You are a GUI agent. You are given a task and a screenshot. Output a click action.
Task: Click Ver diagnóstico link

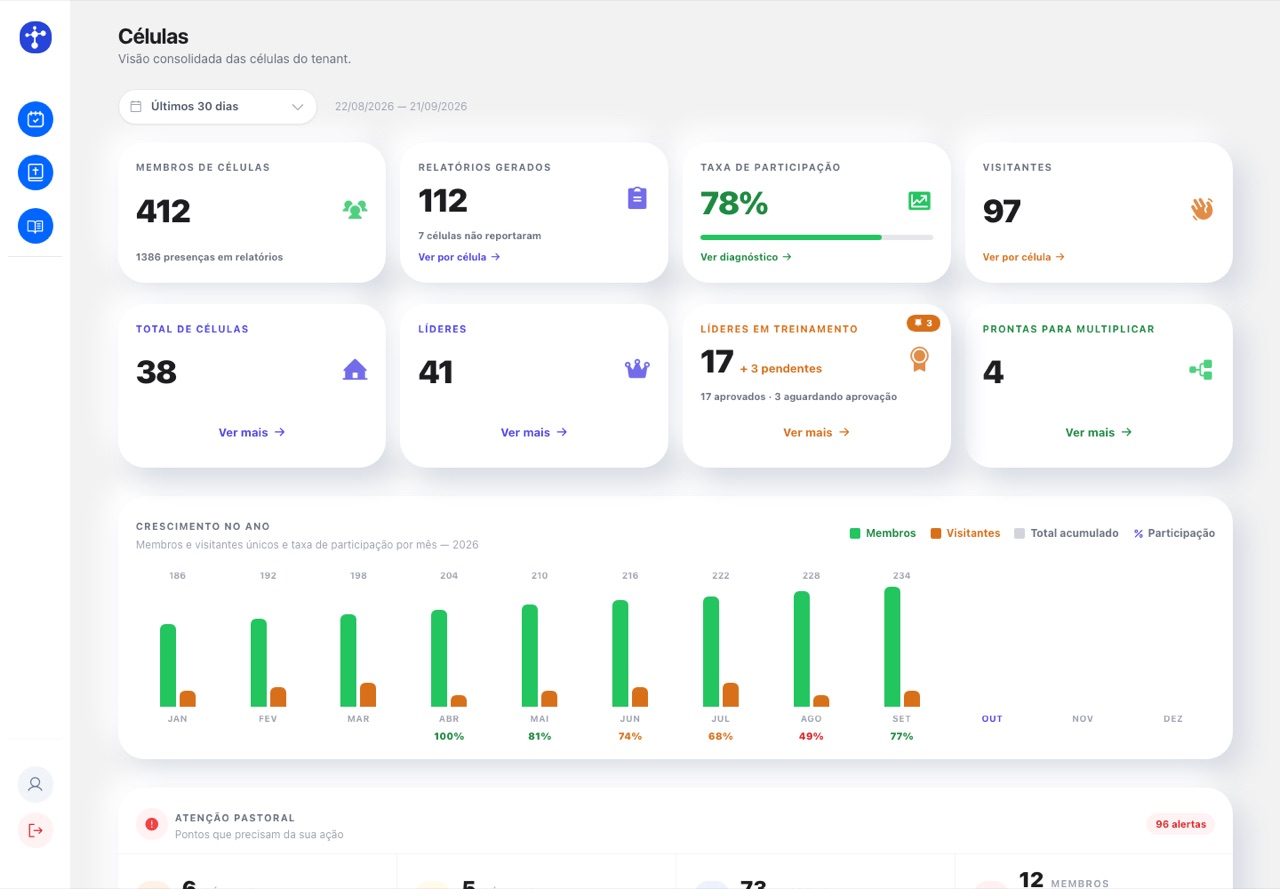tap(746, 257)
